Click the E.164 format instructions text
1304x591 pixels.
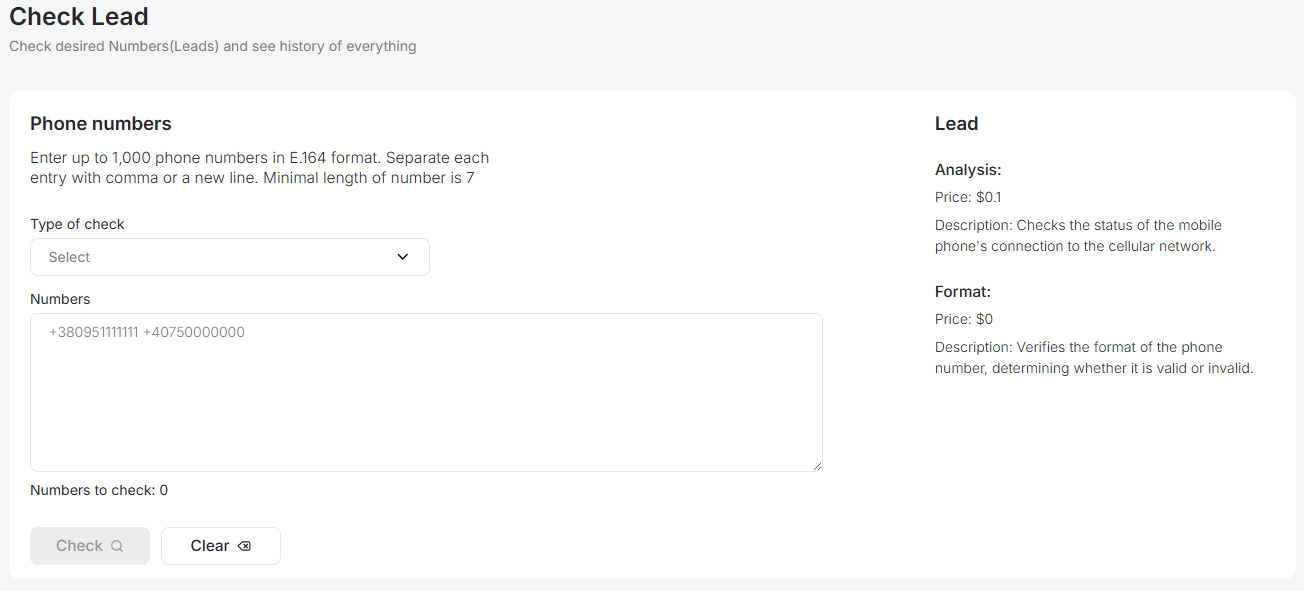coord(259,168)
